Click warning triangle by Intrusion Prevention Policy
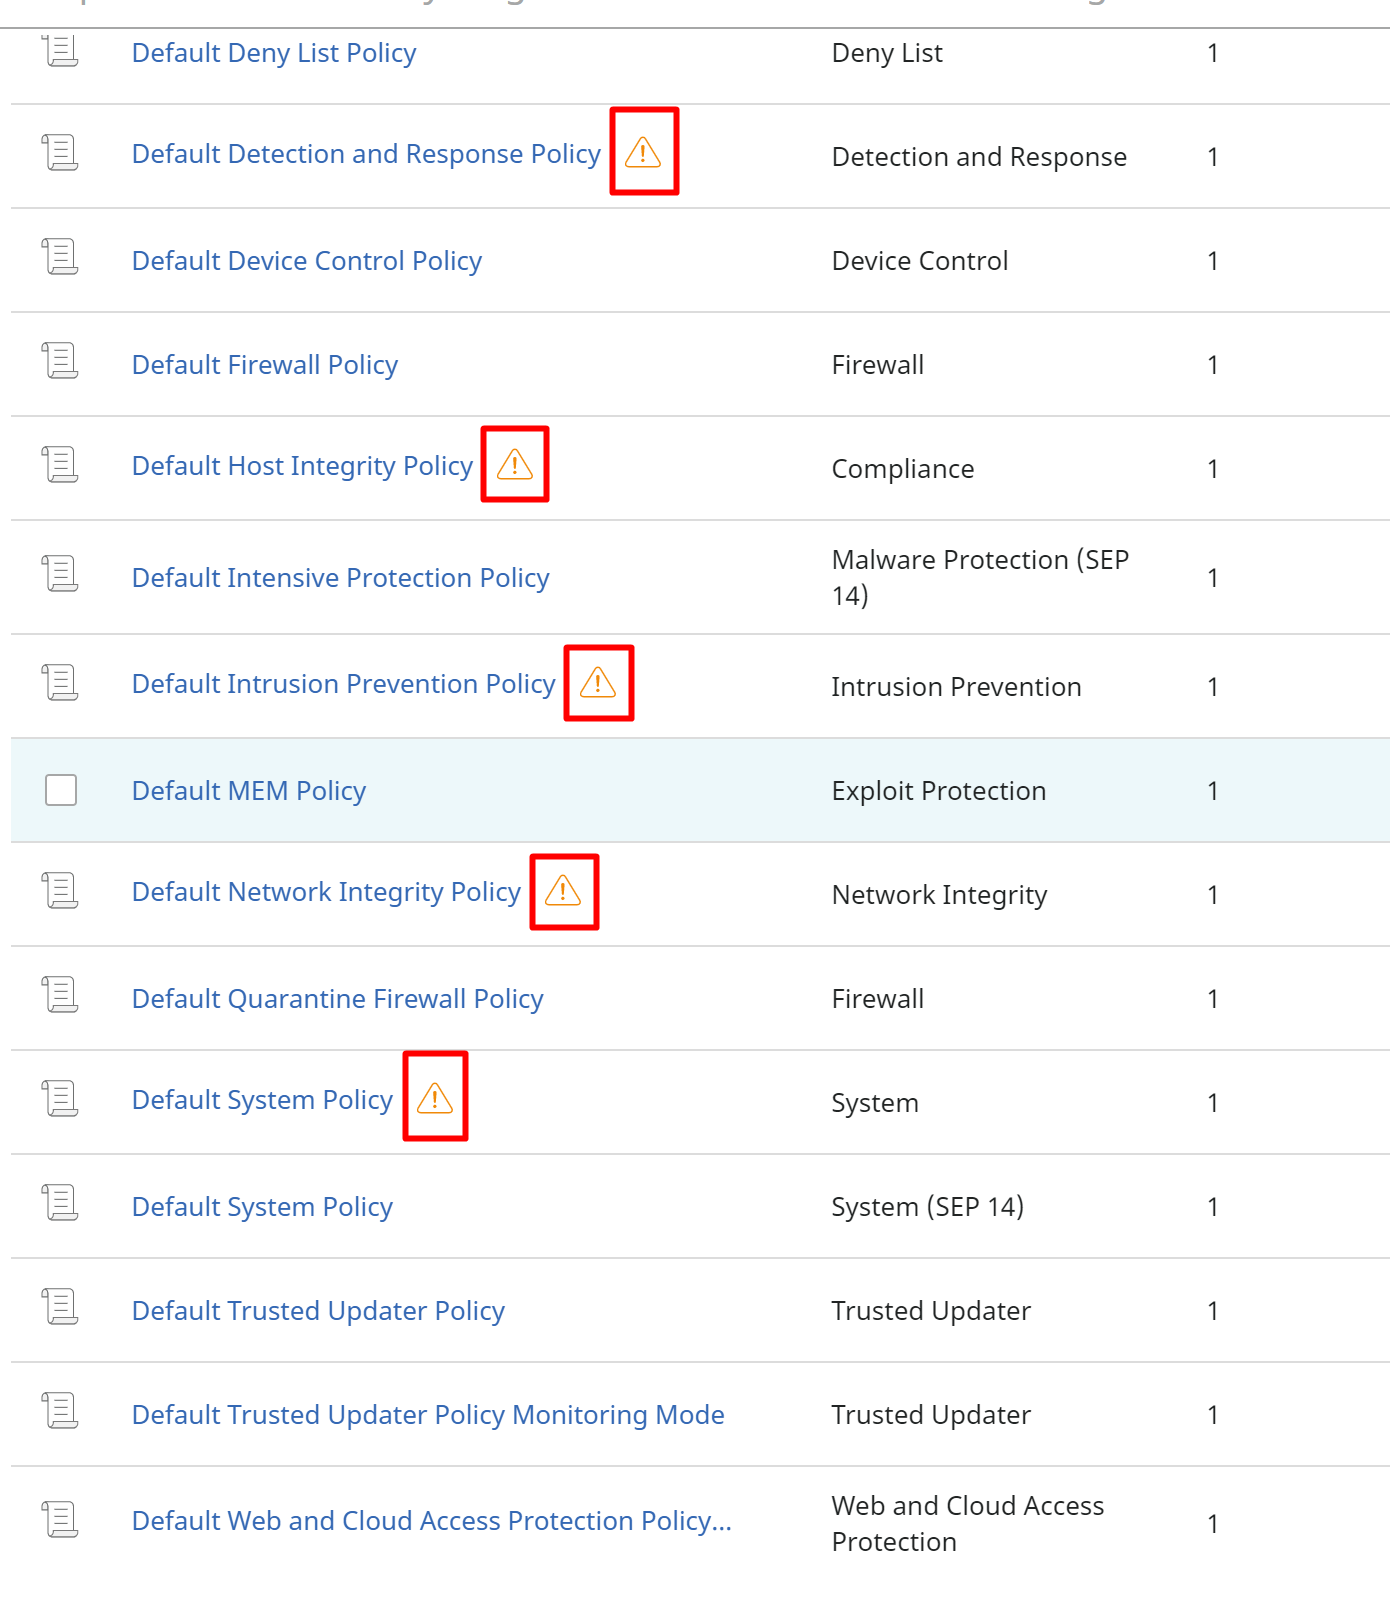Viewport: 1390px width, 1616px height. click(598, 683)
